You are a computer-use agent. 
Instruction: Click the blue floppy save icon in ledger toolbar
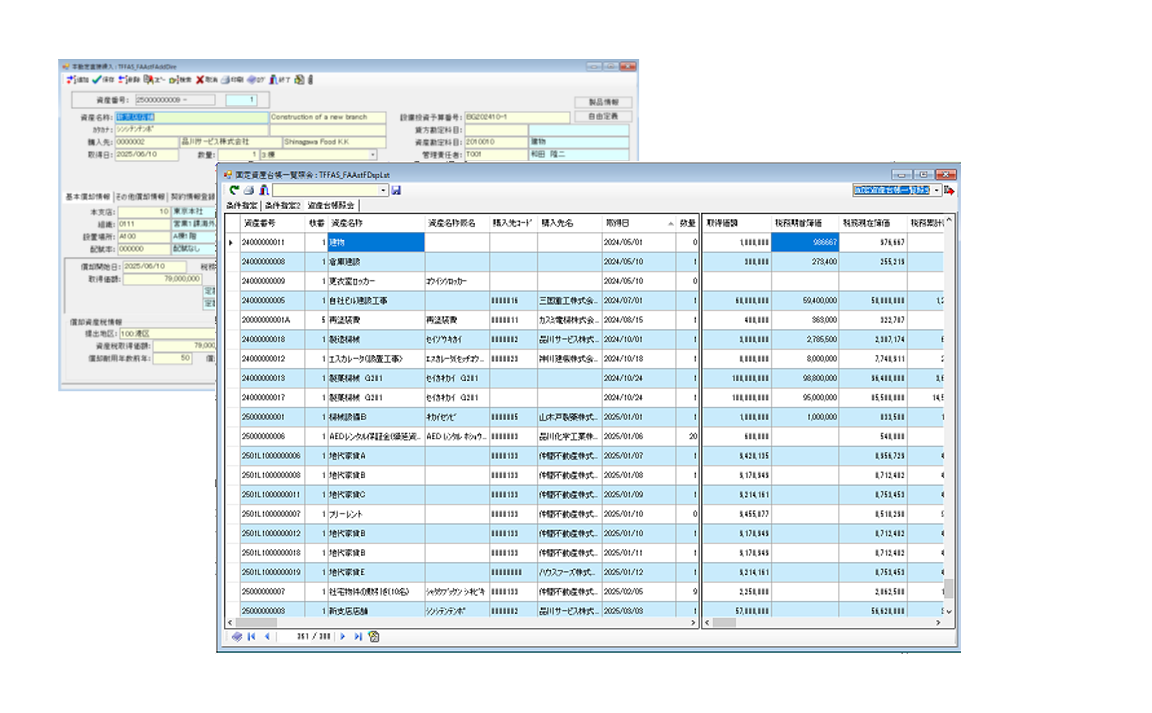396,190
